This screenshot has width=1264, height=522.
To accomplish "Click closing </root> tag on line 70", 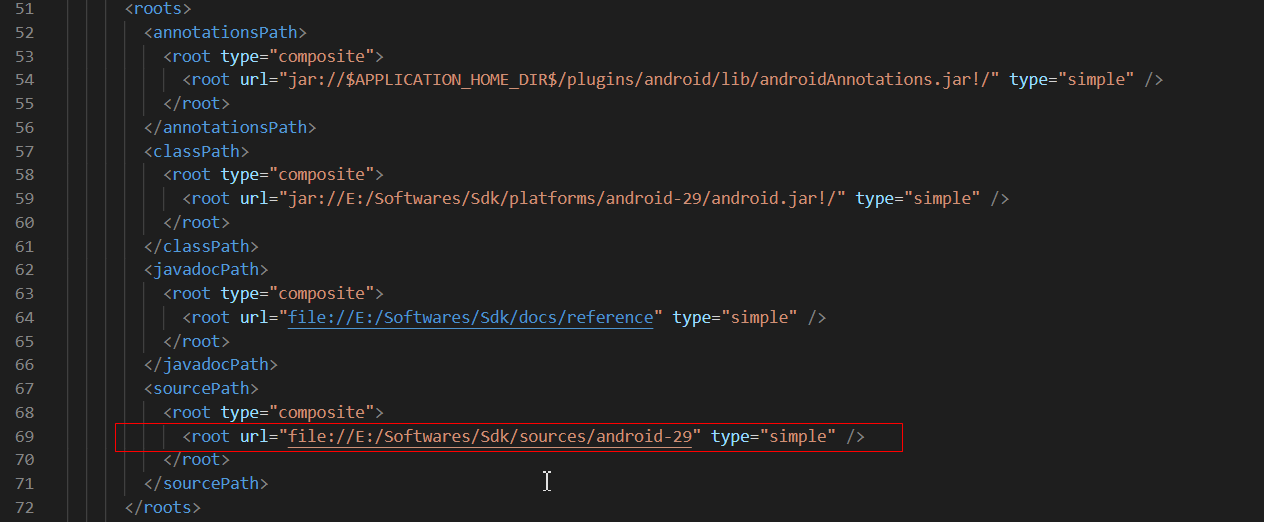I will [x=196, y=460].
